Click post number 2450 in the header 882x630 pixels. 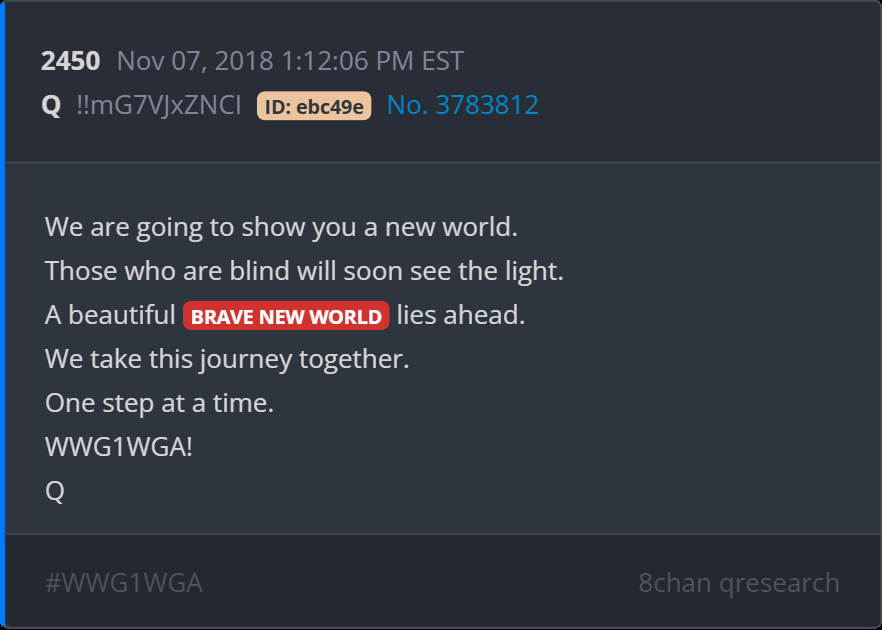click(x=70, y=61)
